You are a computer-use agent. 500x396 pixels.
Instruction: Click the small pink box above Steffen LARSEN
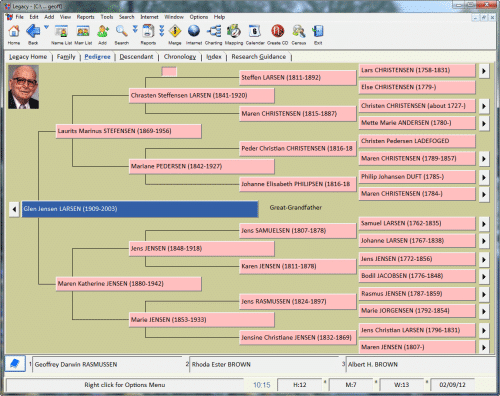tap(169, 71)
